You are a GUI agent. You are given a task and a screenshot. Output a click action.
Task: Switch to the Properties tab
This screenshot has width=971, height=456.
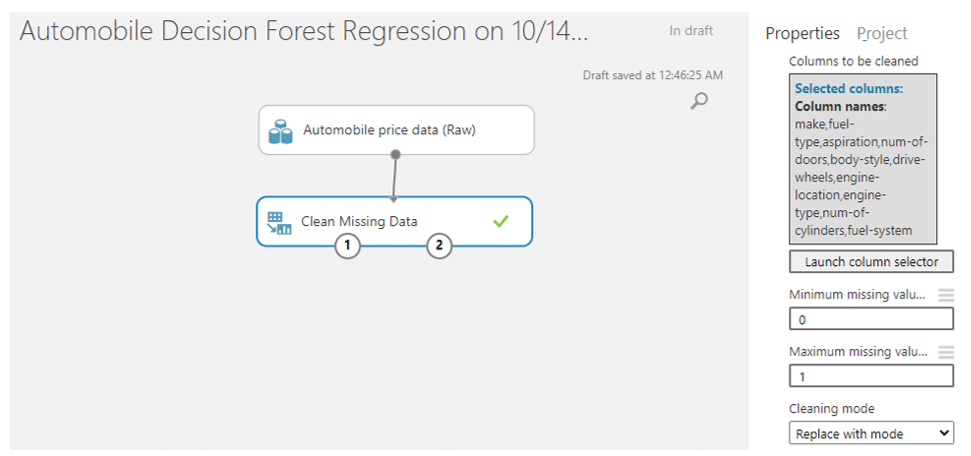[803, 33]
